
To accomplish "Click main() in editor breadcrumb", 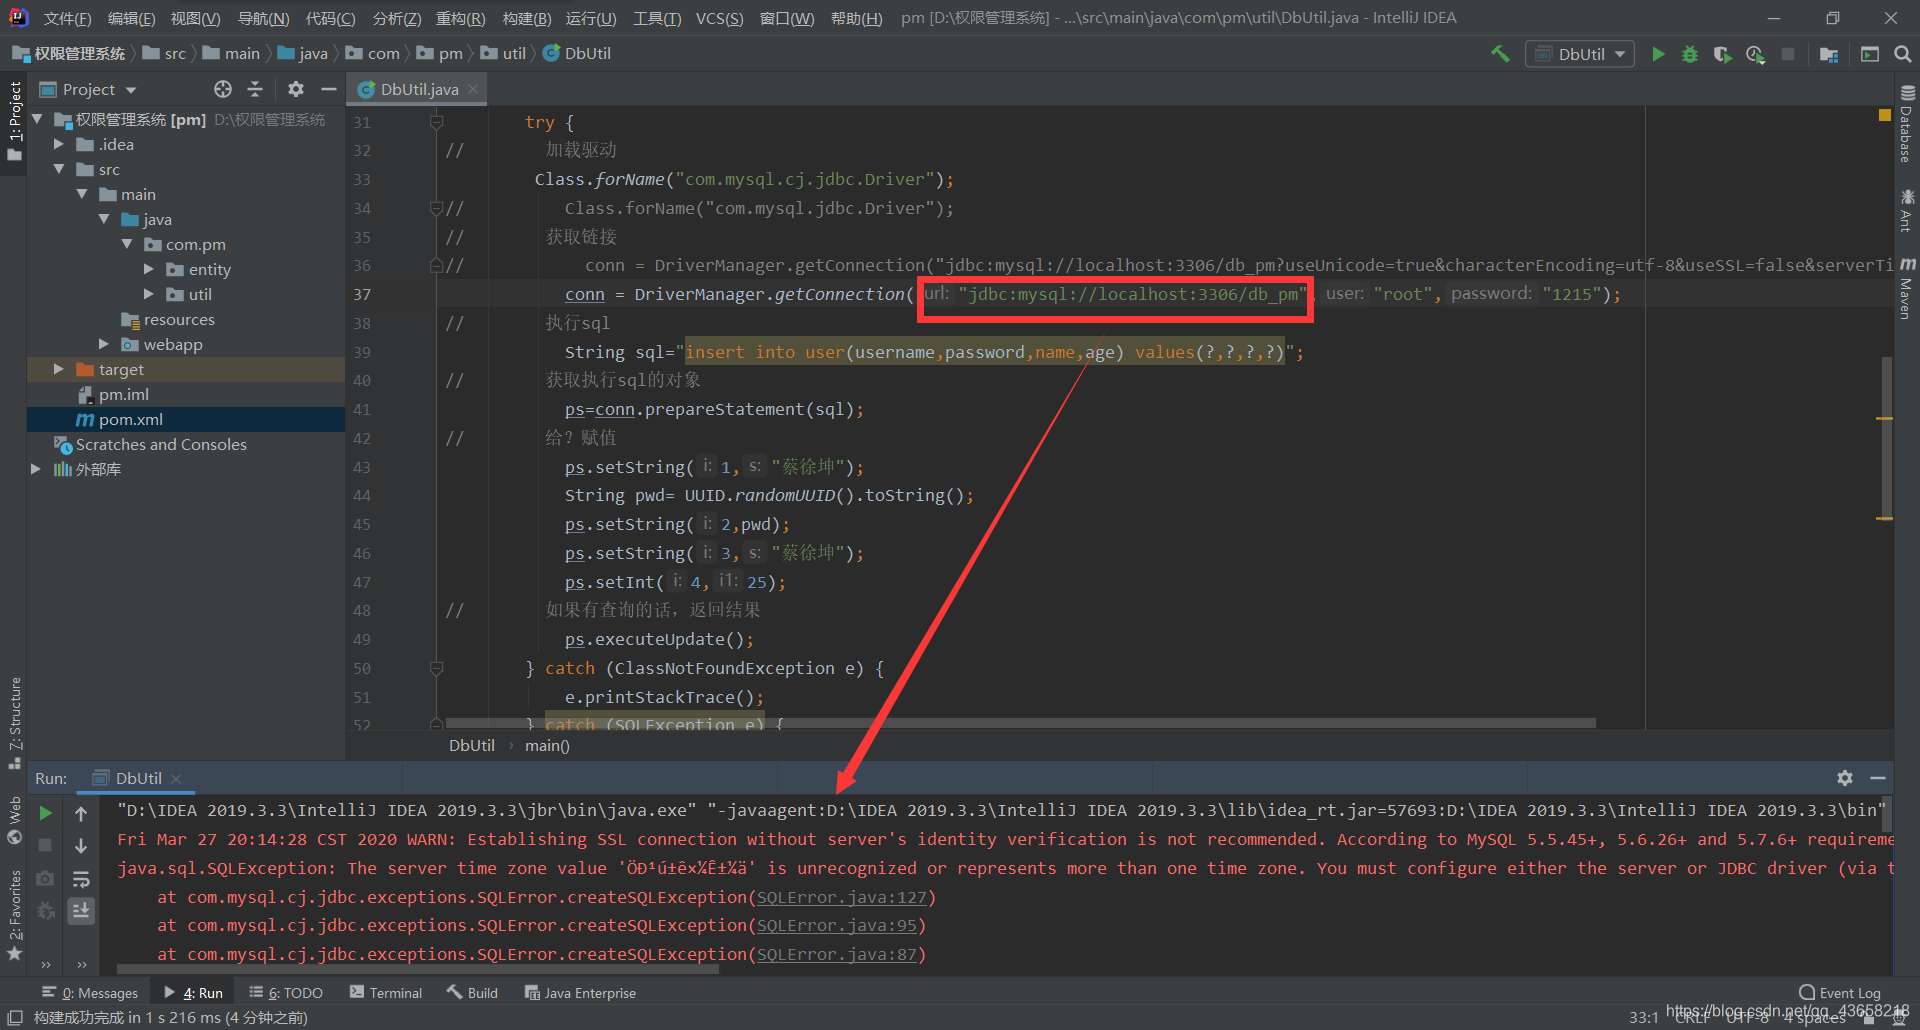I will point(547,745).
